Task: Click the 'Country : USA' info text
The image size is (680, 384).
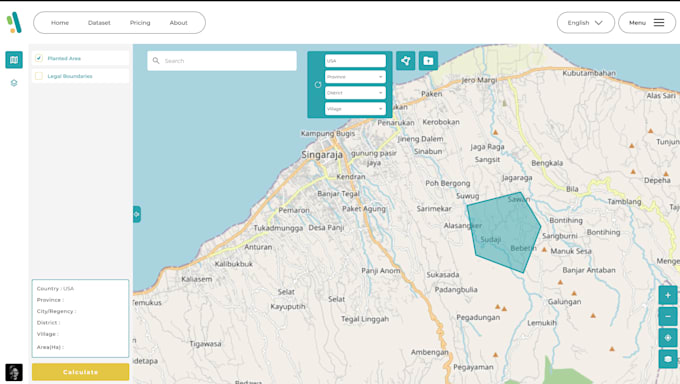Action: pos(55,289)
